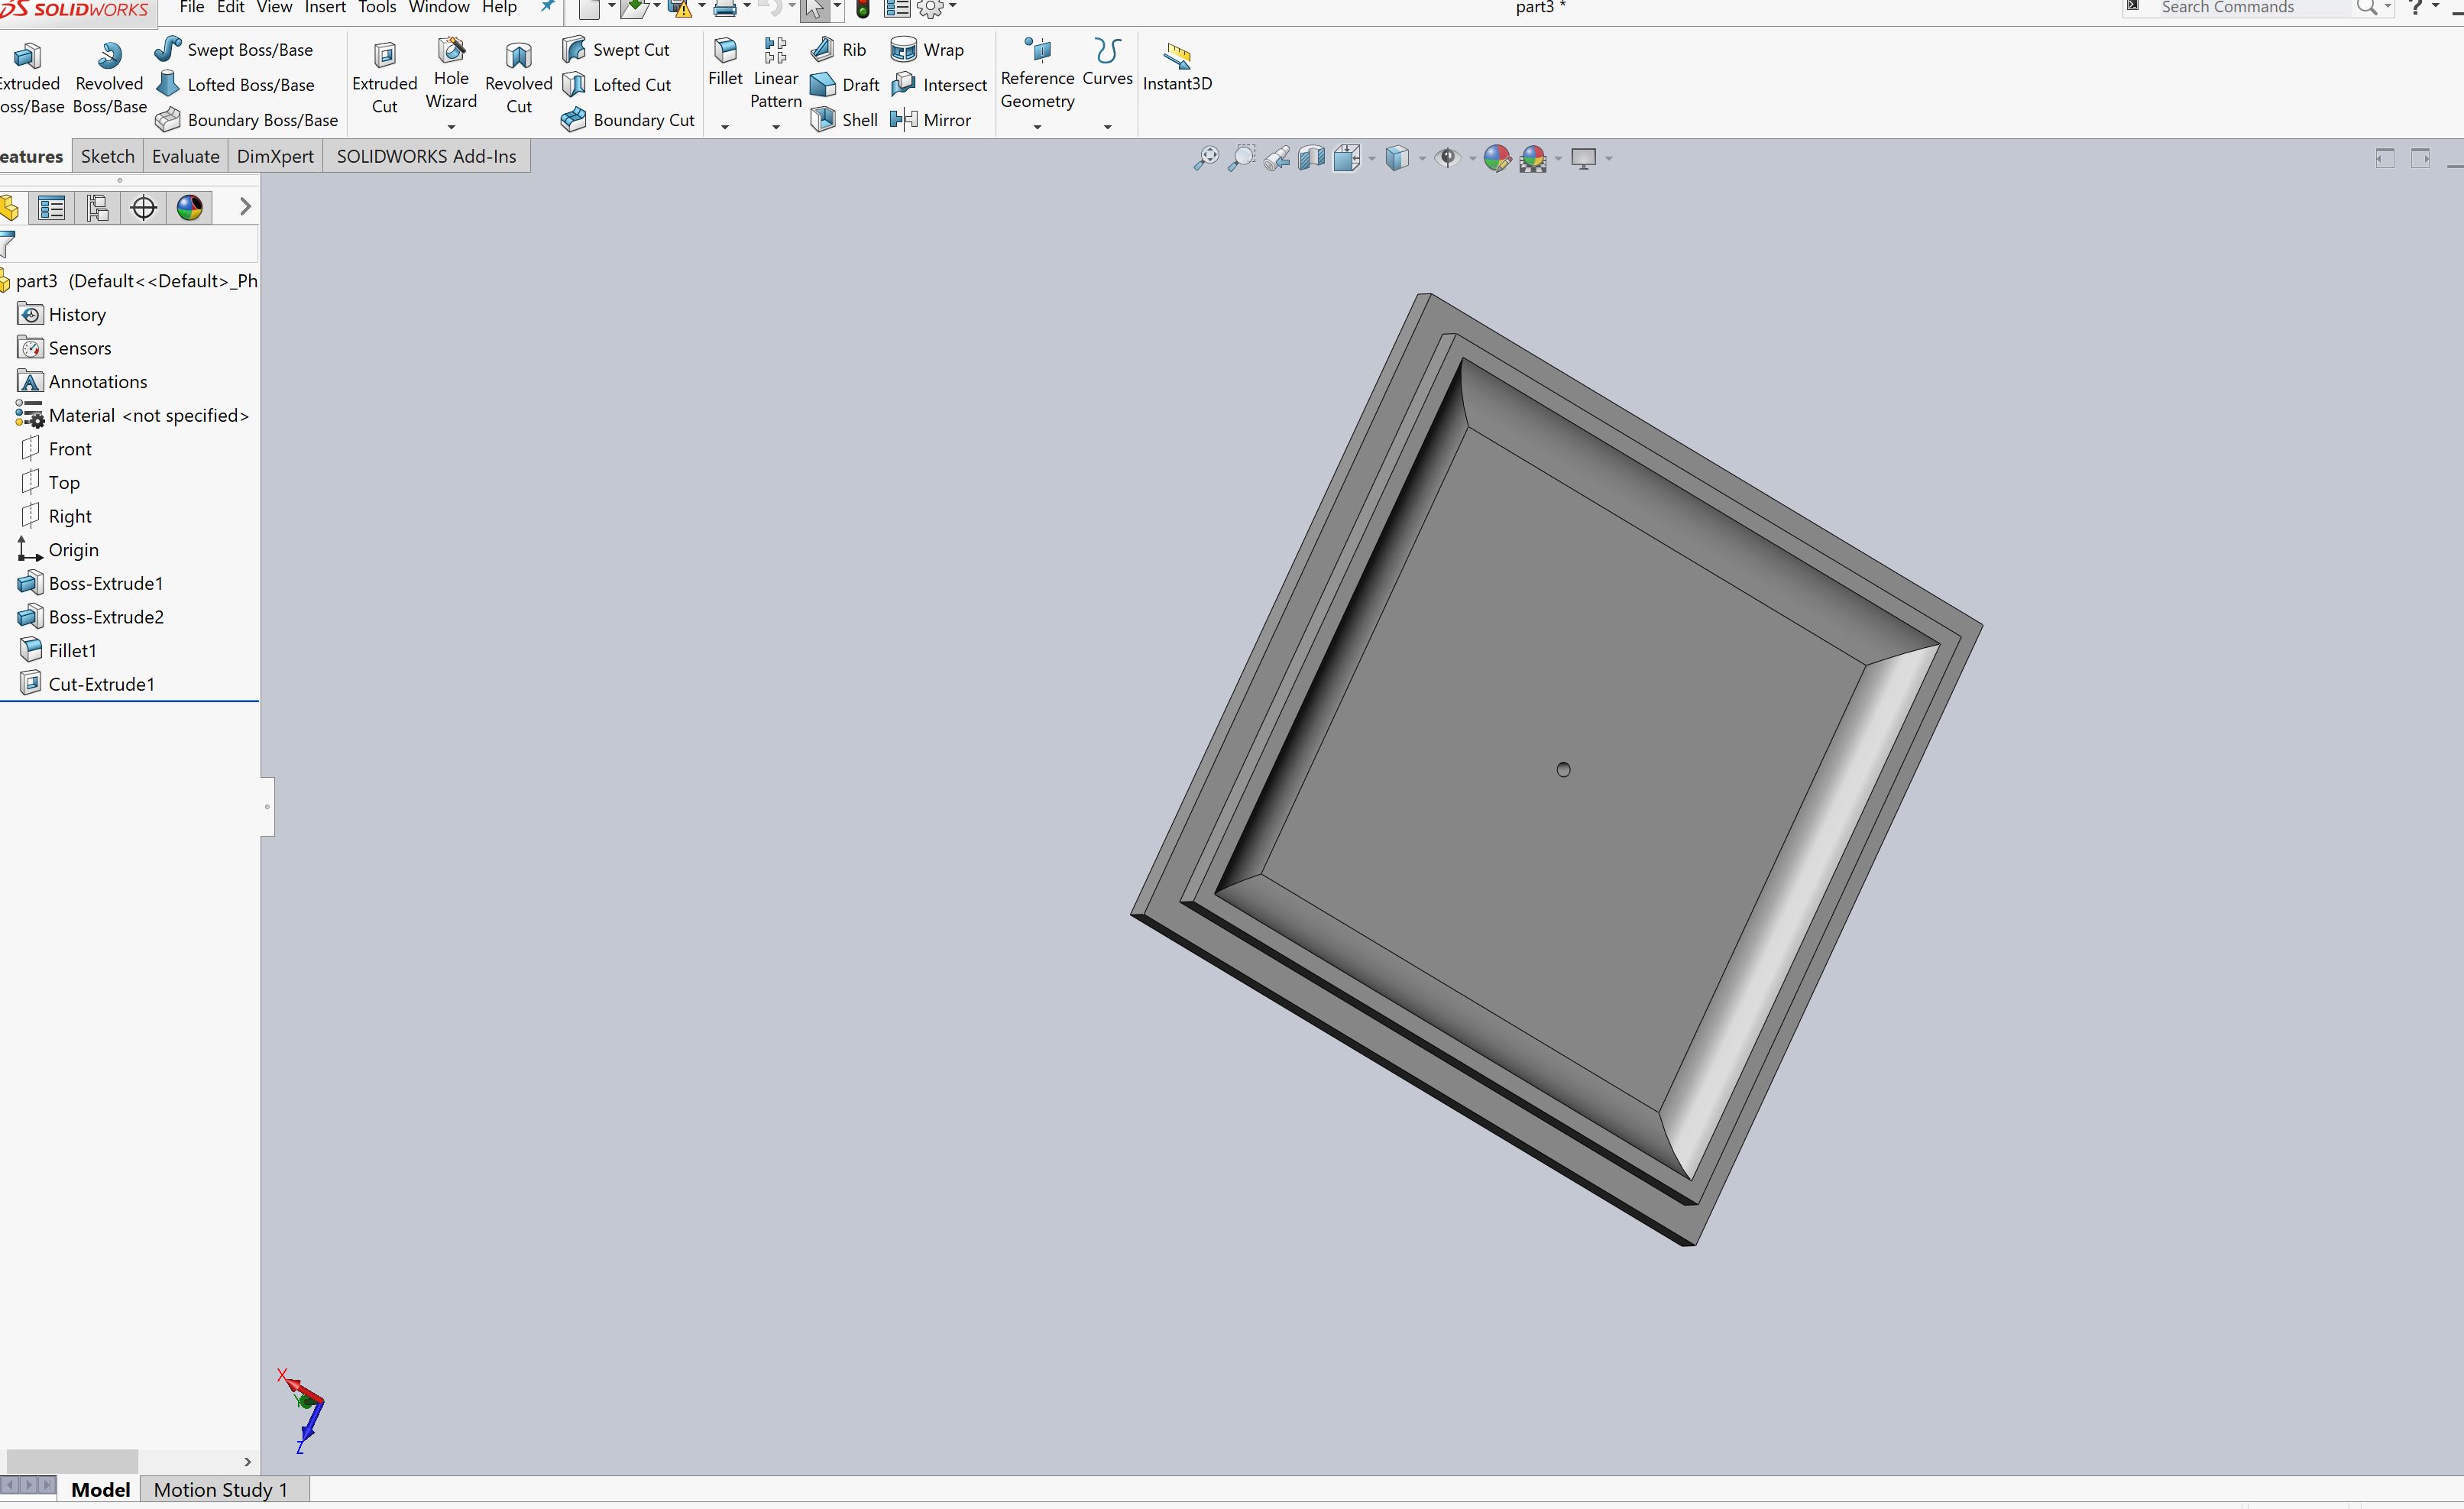The height and width of the screenshot is (1509, 2464).
Task: Switch to SOLIDWORKS Add-Ins tab
Action: pos(426,156)
